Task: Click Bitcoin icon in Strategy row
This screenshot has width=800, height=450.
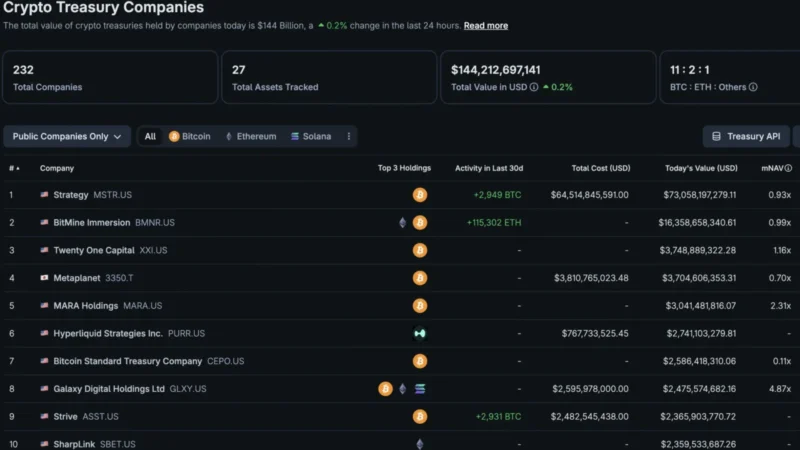Action: (x=420, y=195)
